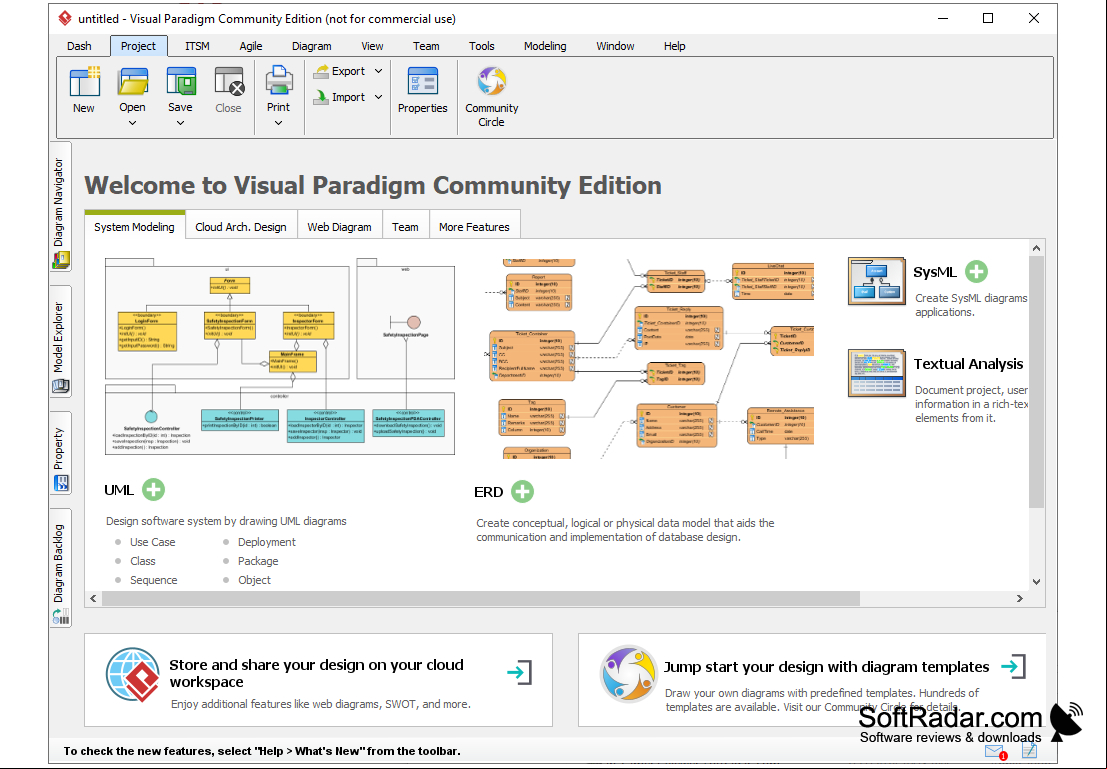Click the horizontal scrollbar left arrow
Viewport: 1107px width, 769px height.
(93, 598)
